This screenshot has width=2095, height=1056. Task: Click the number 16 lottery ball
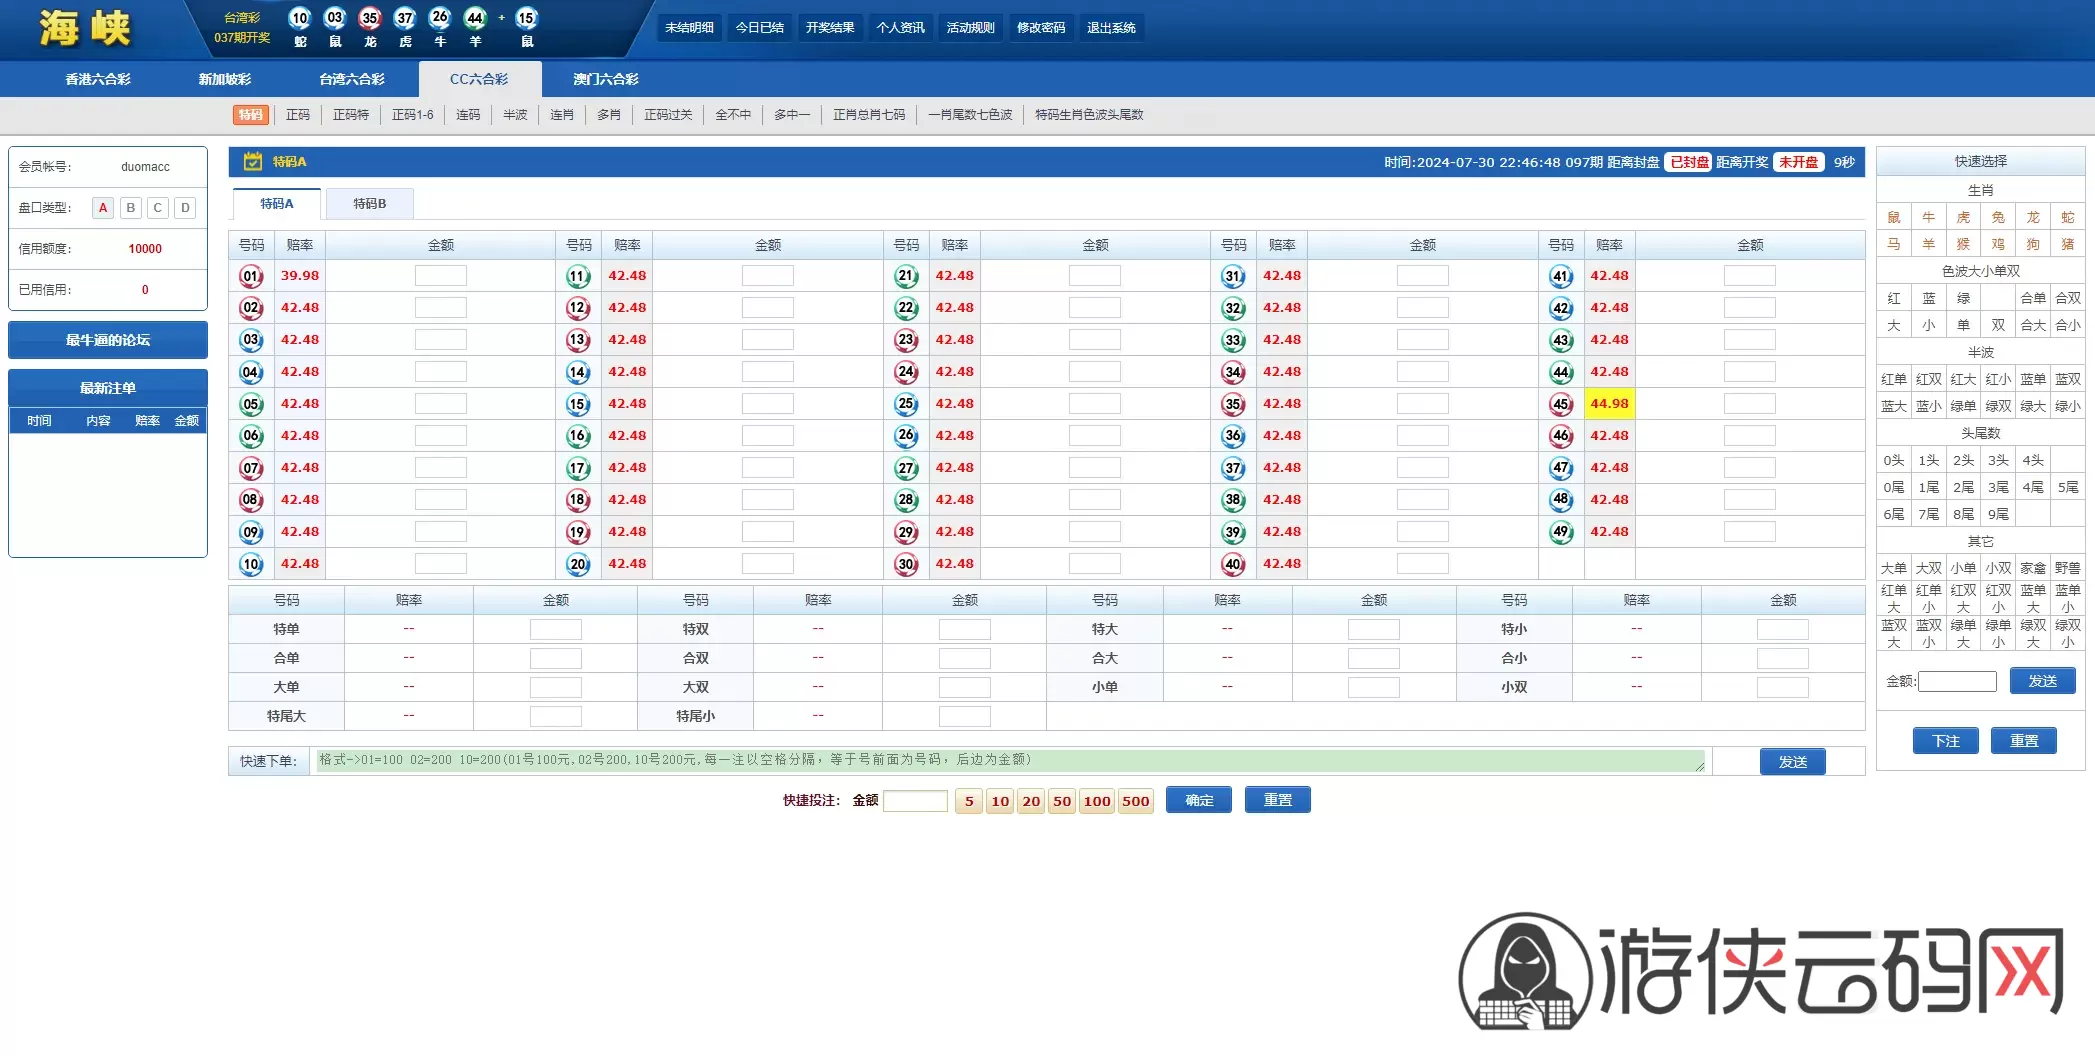point(578,436)
